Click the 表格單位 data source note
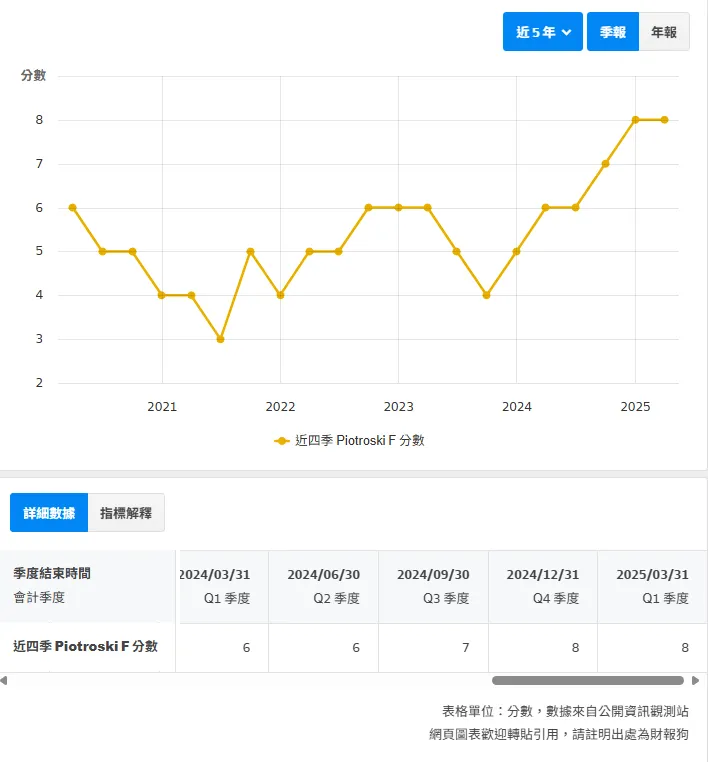708x762 pixels. click(x=565, y=711)
